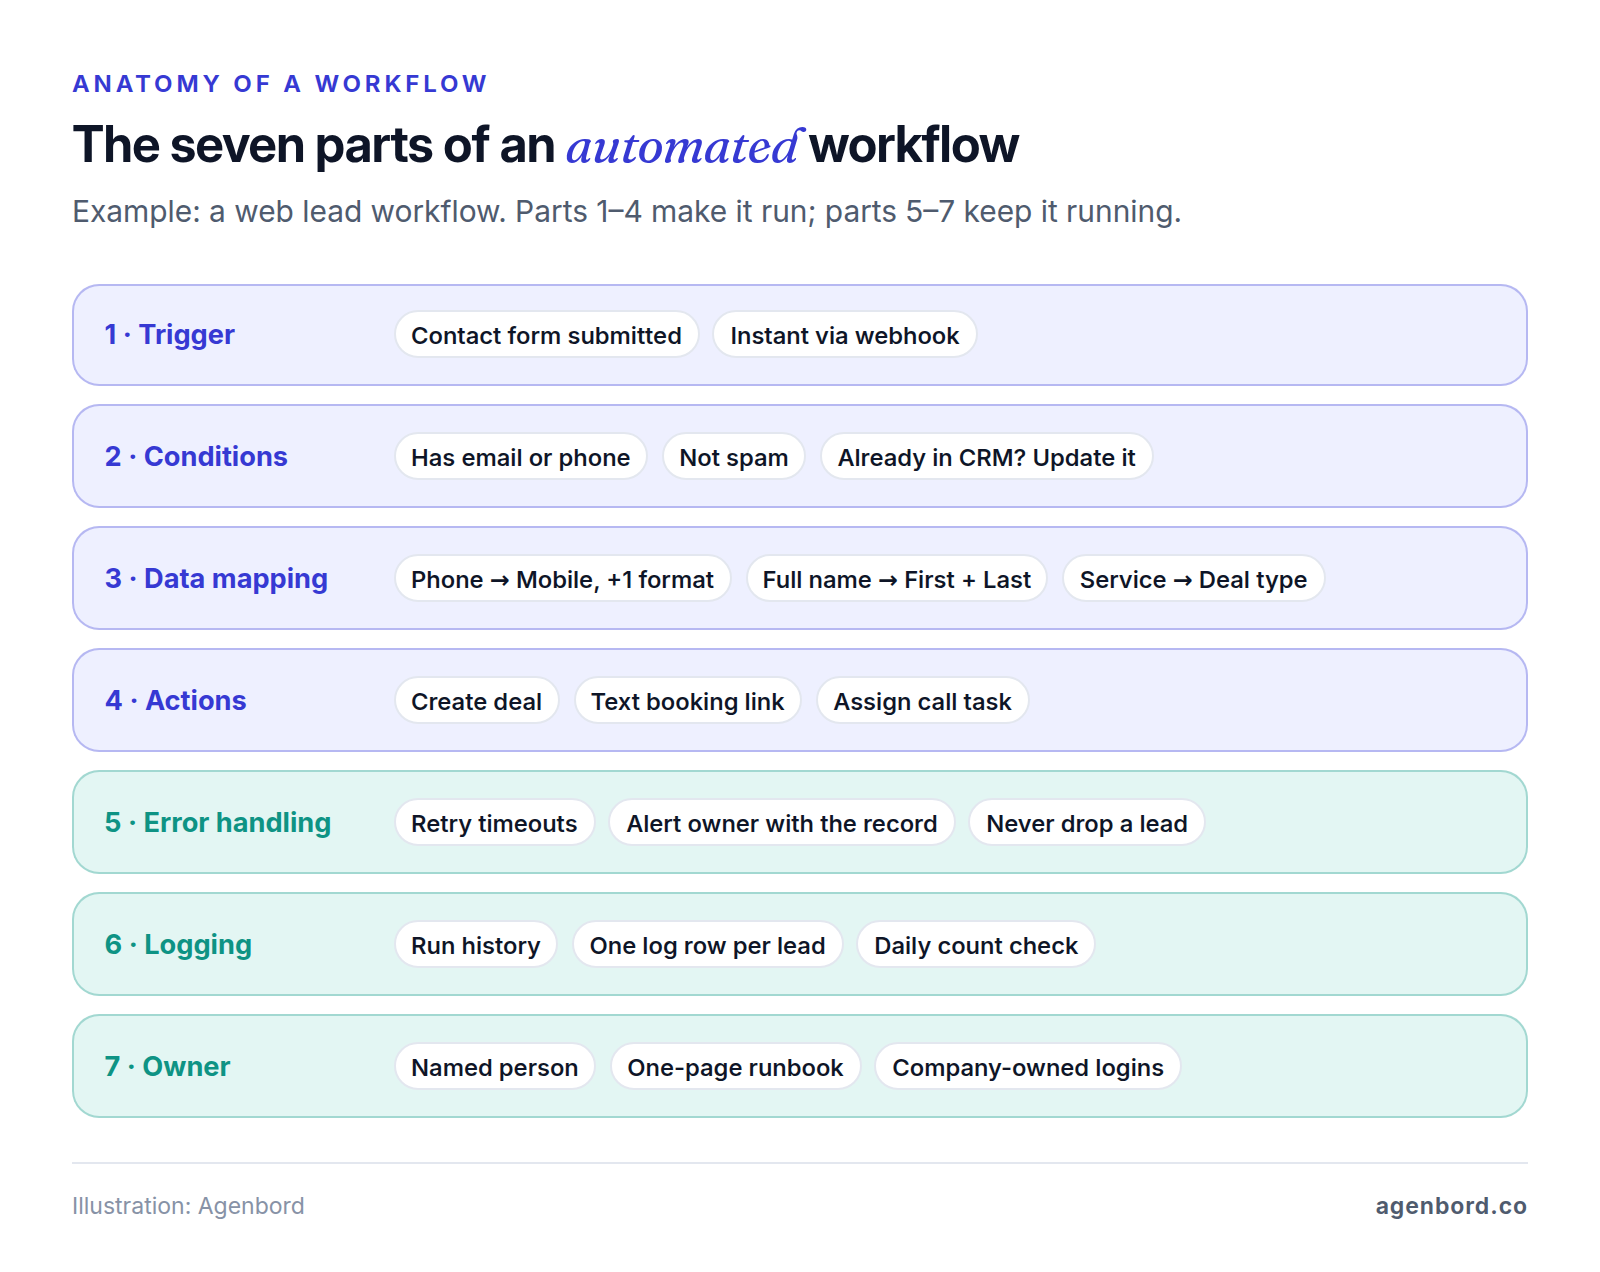1600x1272 pixels.
Task: Click the 'Text booking link' chip
Action: coord(687,701)
